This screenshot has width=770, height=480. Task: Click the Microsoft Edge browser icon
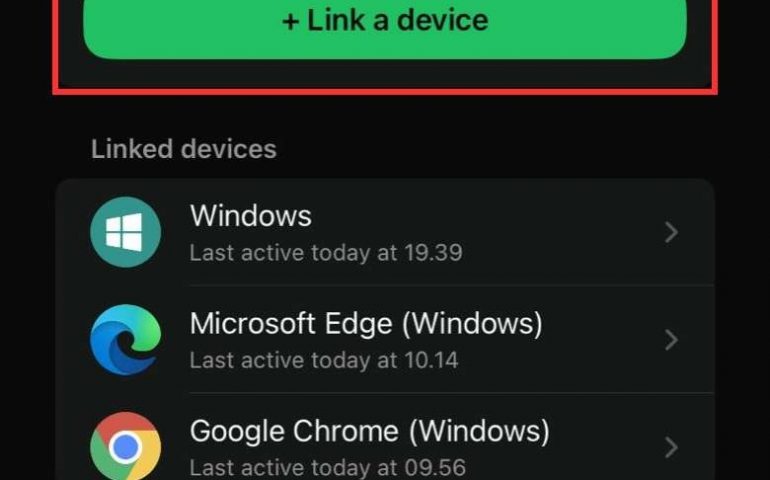point(126,339)
